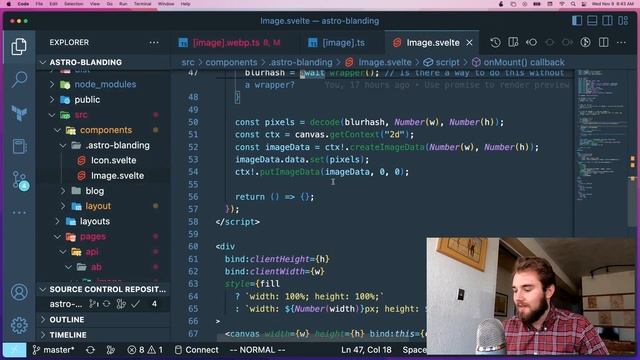Click line number 50 in gutter
Viewport: 640px width, 360px height.
click(x=193, y=122)
